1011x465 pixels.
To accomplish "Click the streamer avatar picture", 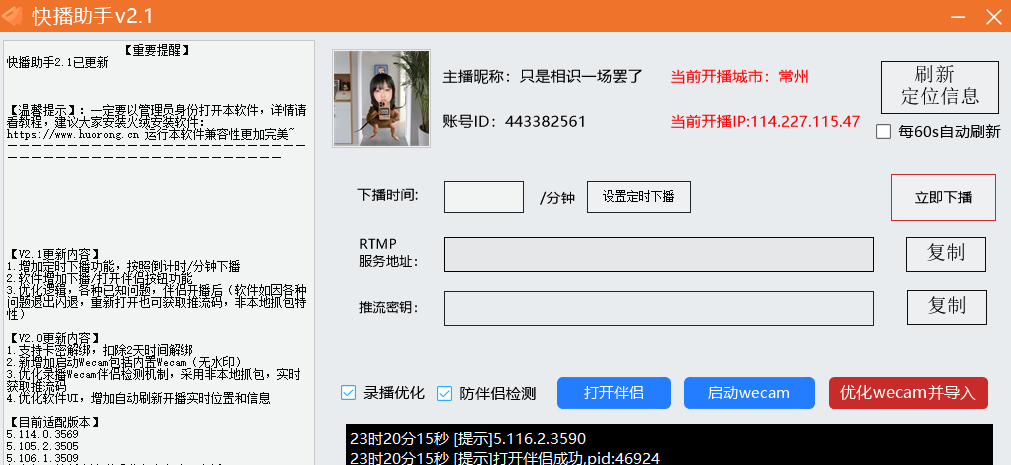I will (x=374, y=99).
